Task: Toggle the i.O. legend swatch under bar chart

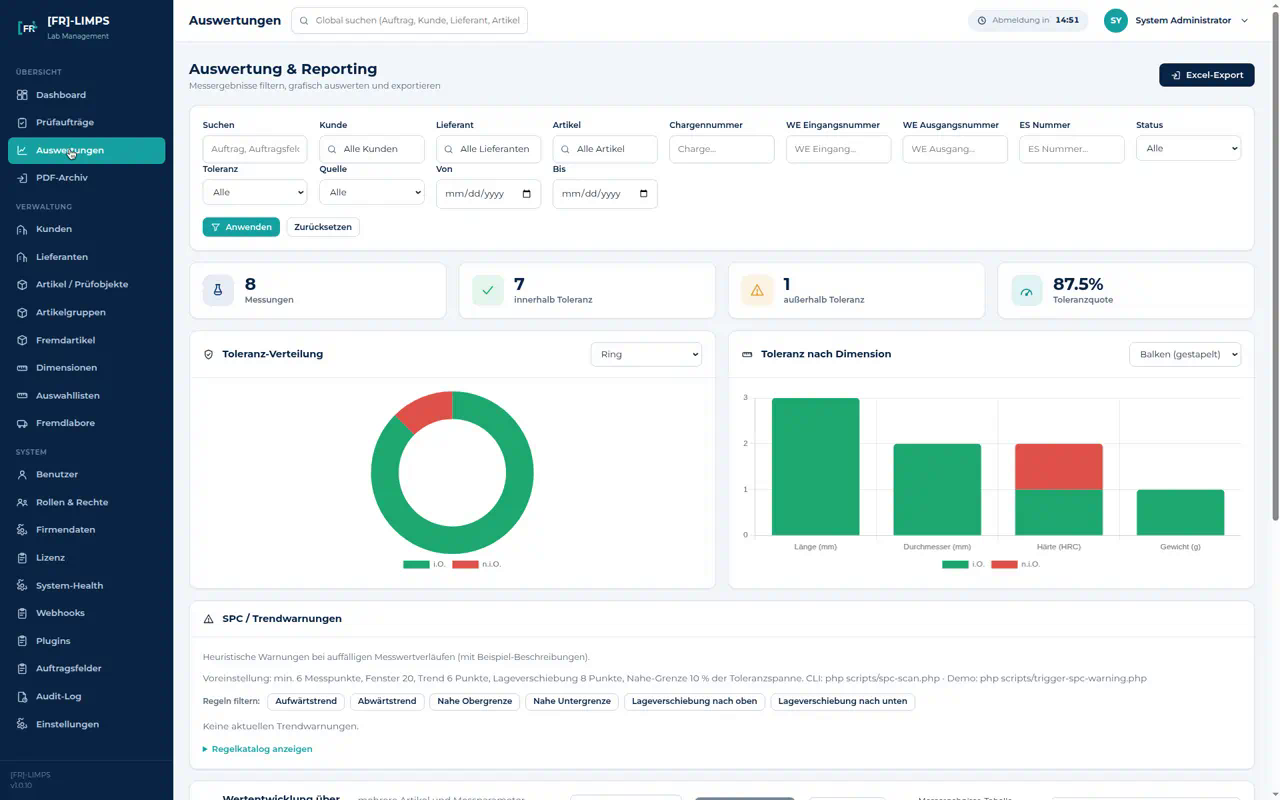Action: click(955, 565)
